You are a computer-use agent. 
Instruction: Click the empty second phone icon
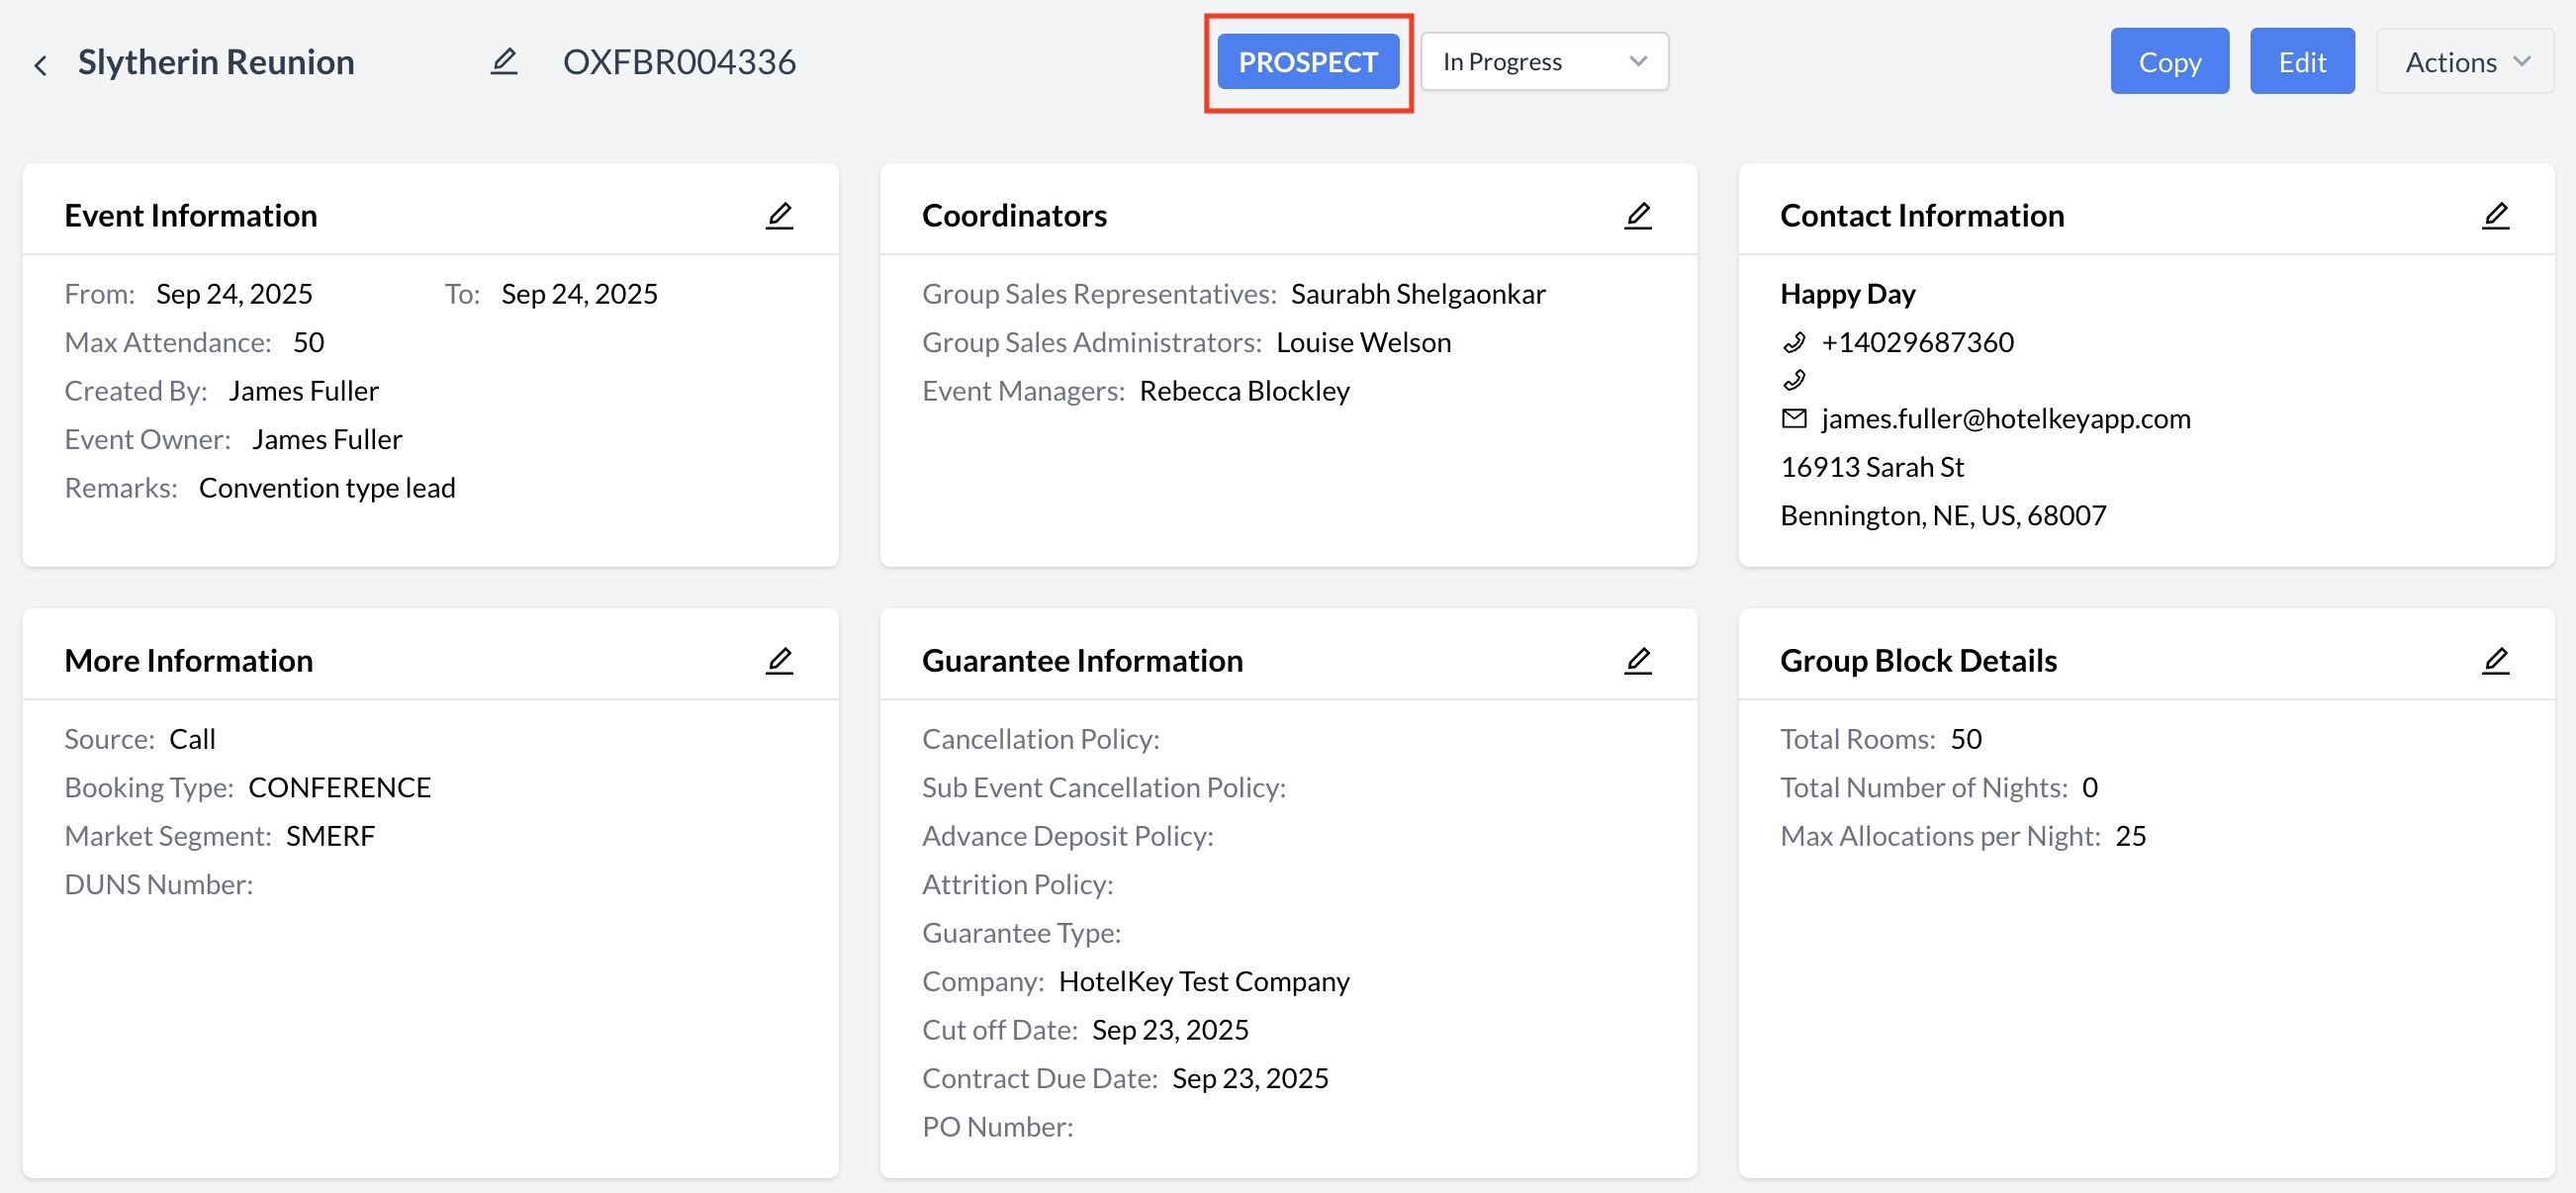point(1794,380)
